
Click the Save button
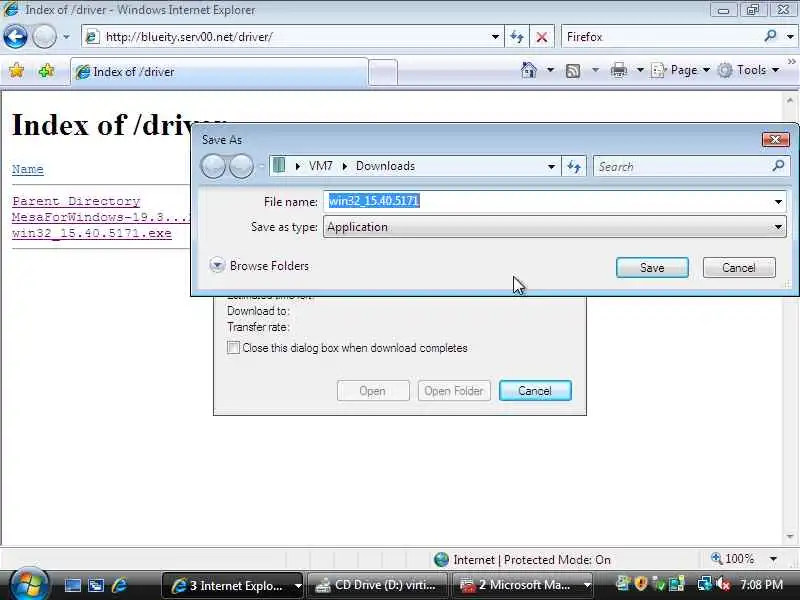click(x=652, y=267)
